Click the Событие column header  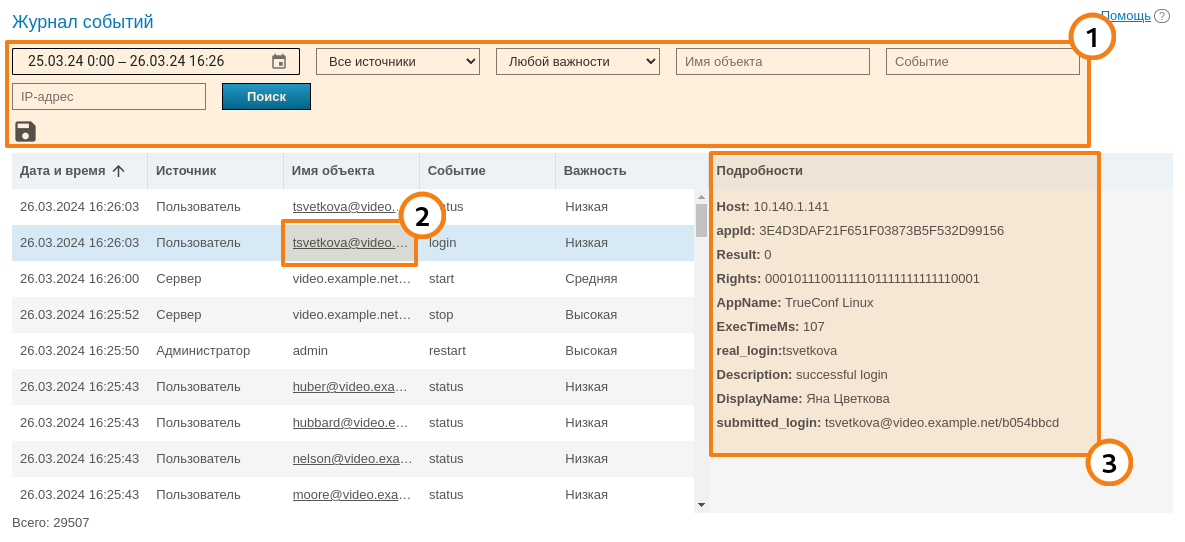[457, 171]
